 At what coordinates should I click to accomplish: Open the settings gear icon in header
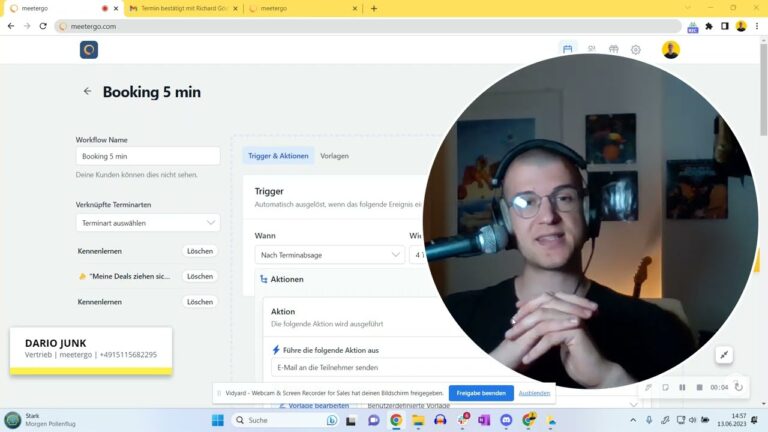pos(635,49)
